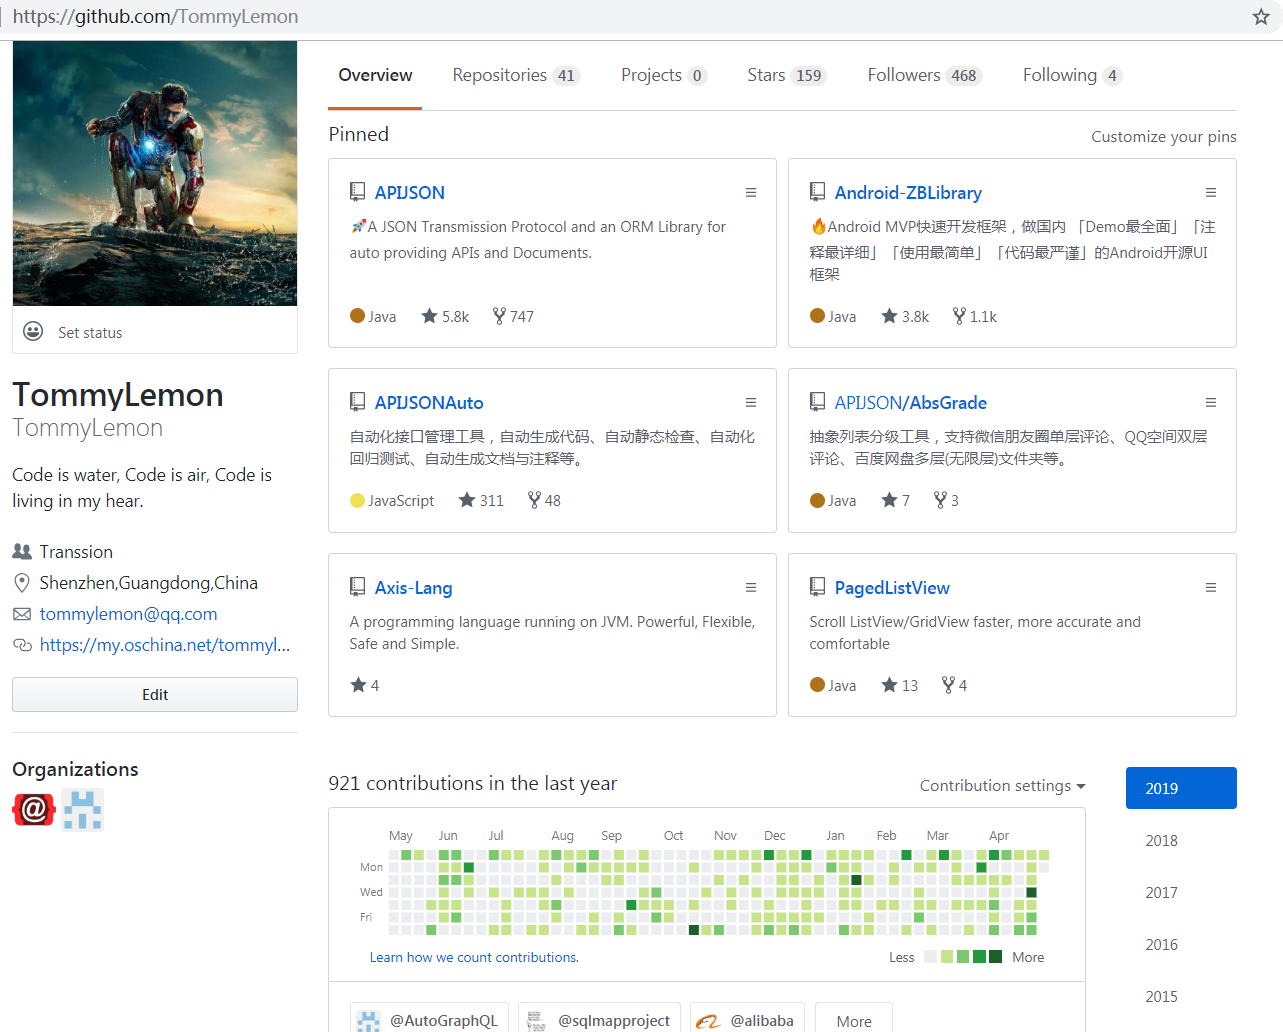This screenshot has width=1283, height=1032.
Task: Click the fork count on Android-ZBLibrary card
Action: click(x=974, y=316)
